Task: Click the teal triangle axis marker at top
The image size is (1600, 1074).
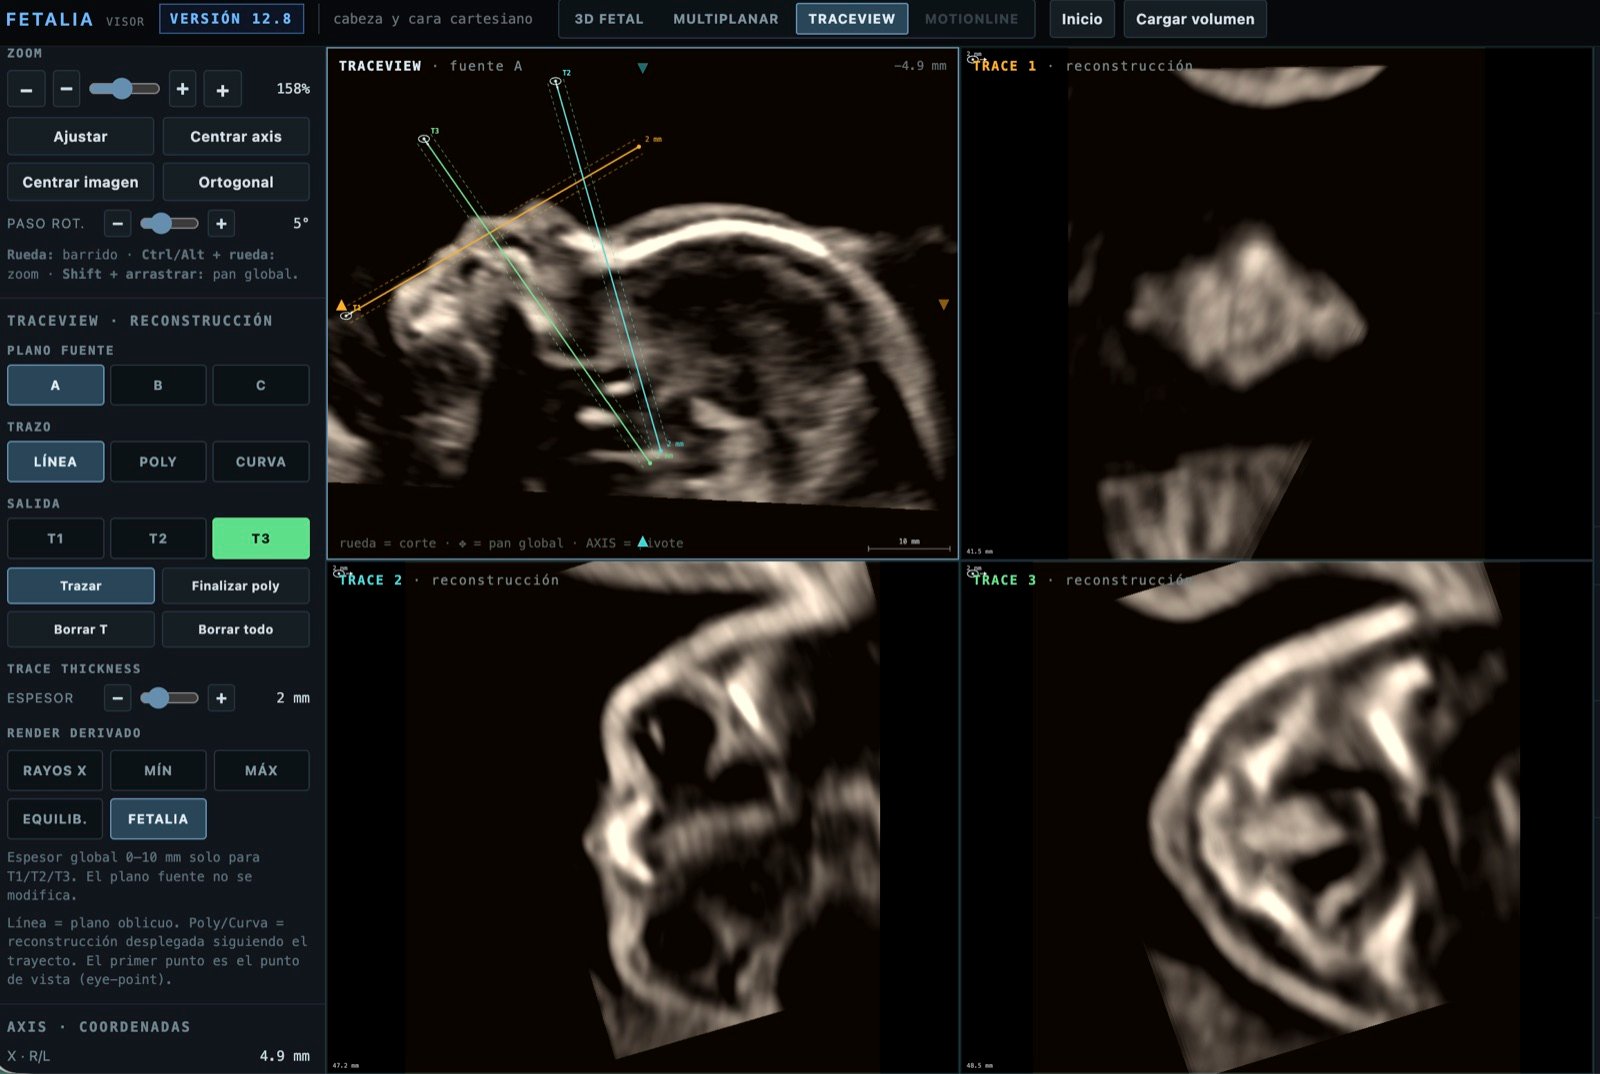Action: (642, 68)
